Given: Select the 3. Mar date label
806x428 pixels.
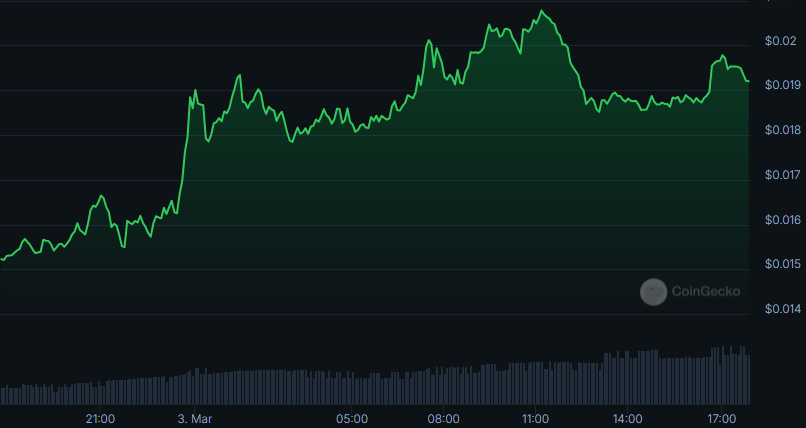Looking at the screenshot, I should click(195, 418).
